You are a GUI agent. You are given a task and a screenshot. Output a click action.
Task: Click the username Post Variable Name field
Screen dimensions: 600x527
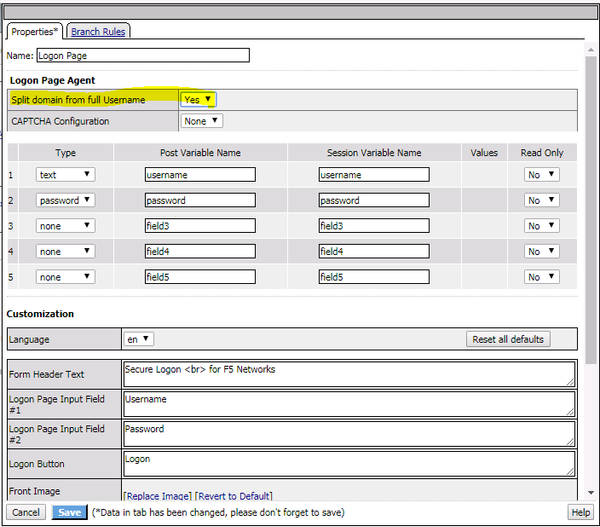tap(200, 175)
